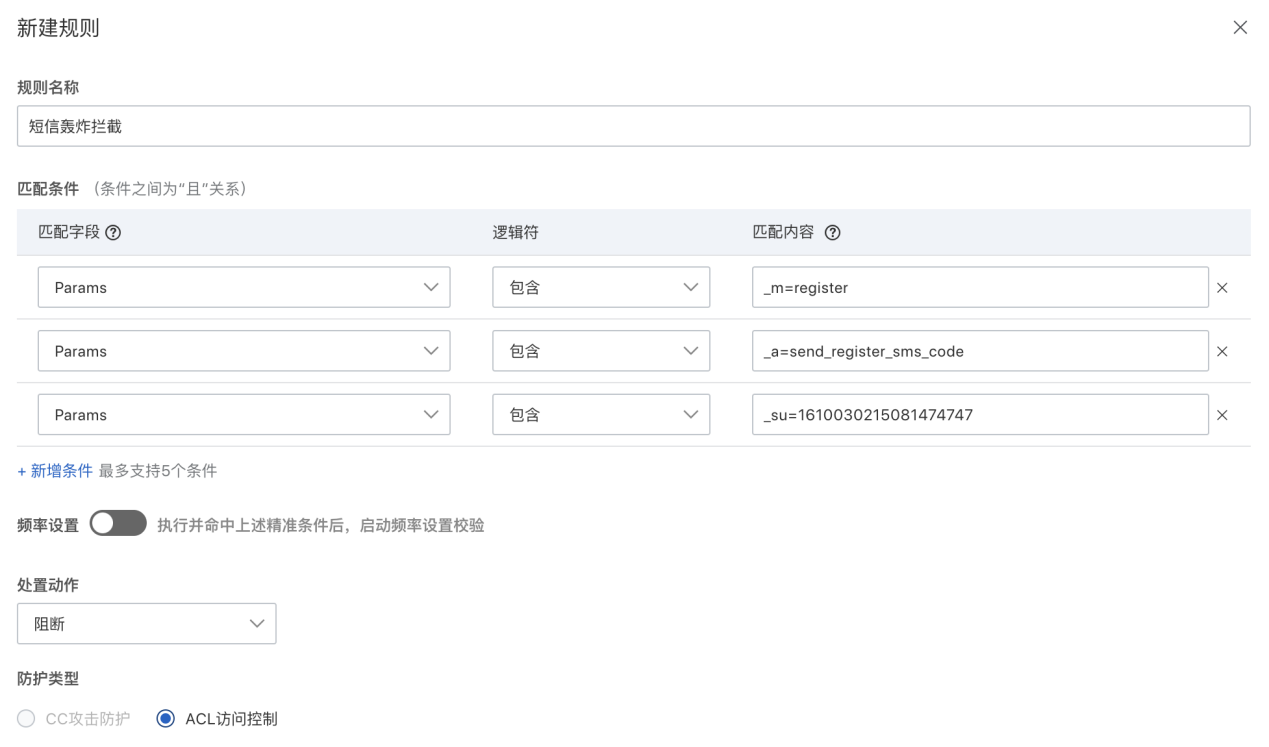Open third row Params field dropdown
1269x747 pixels.
click(244, 415)
